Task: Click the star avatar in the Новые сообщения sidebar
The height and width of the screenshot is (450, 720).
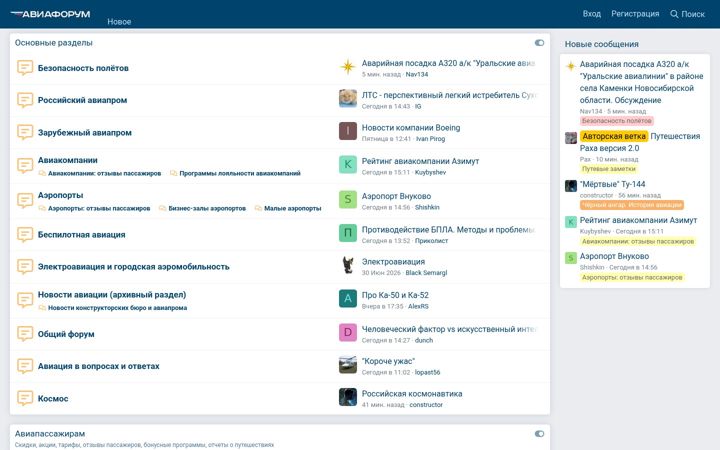Action: (x=570, y=66)
